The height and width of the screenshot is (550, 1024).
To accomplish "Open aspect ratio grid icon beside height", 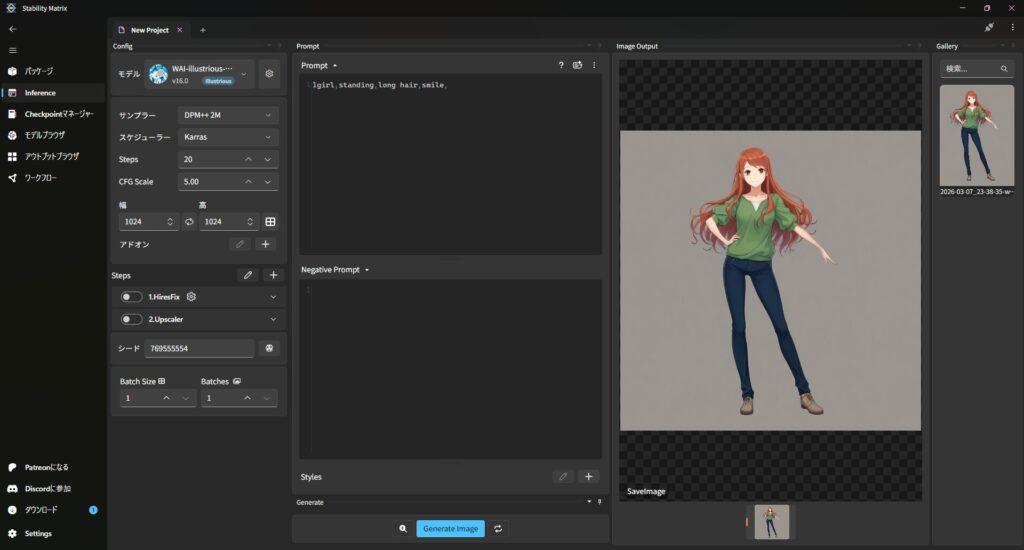I will pos(270,221).
